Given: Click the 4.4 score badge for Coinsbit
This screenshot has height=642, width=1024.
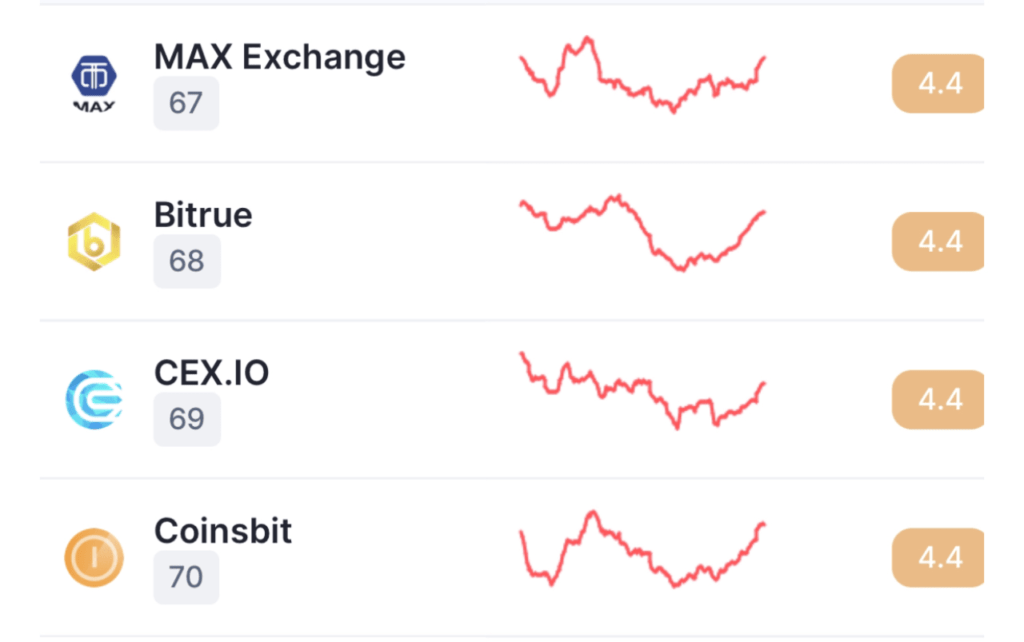Looking at the screenshot, I should pos(938,558).
